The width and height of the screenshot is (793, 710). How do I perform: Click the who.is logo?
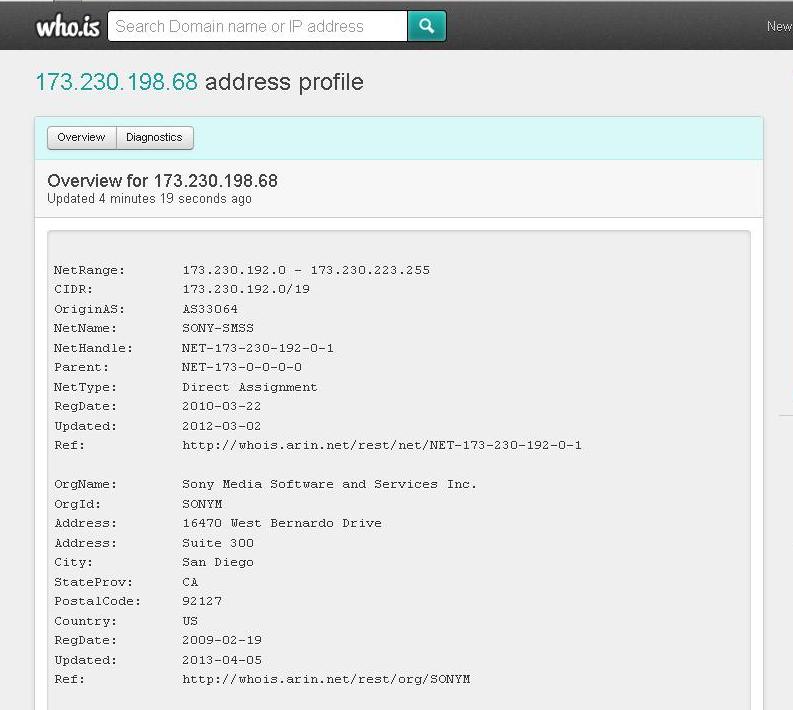(68, 26)
